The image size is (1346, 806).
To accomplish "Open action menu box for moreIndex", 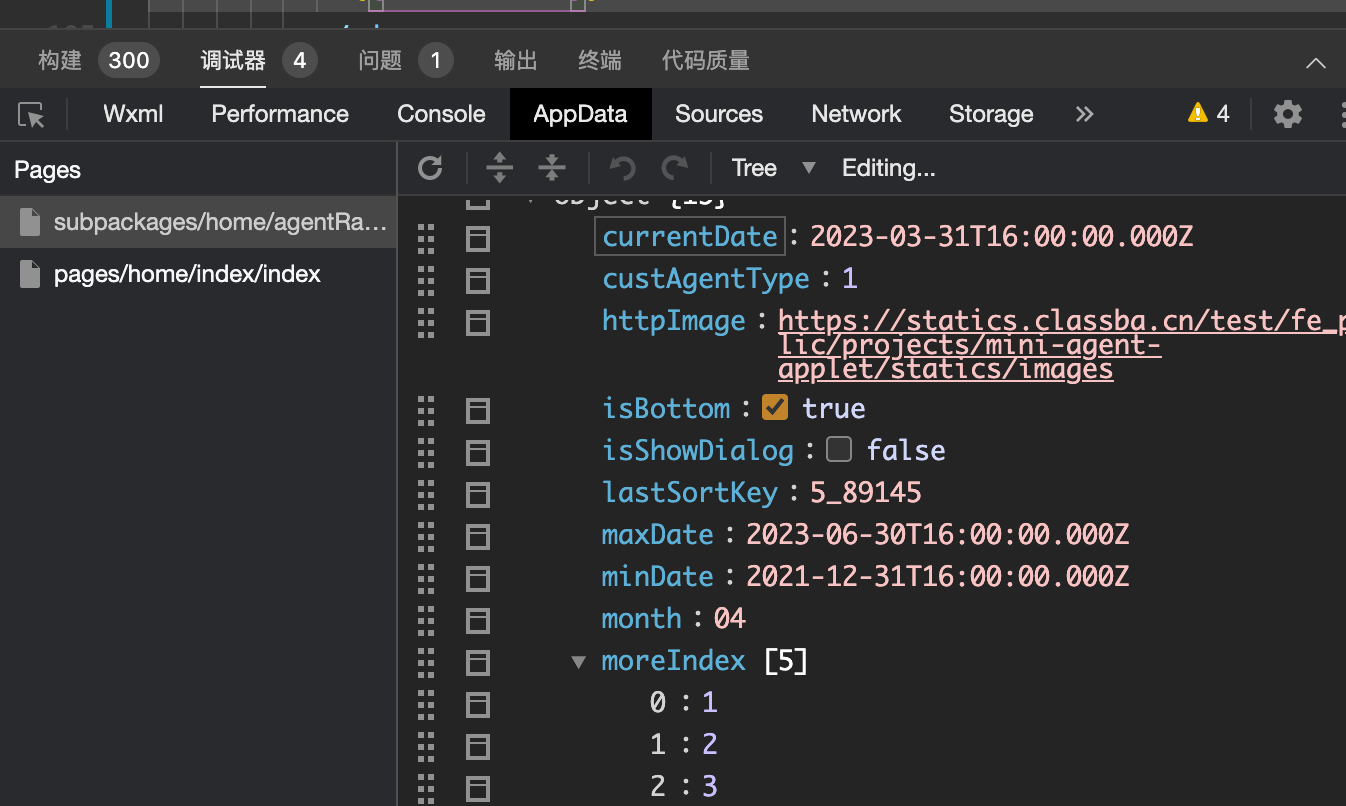I will [x=478, y=662].
